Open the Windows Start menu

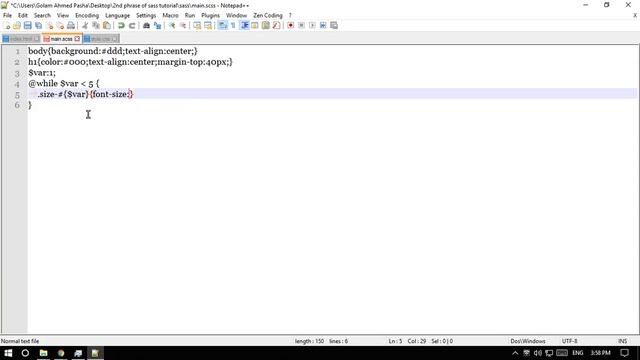click(x=8, y=353)
